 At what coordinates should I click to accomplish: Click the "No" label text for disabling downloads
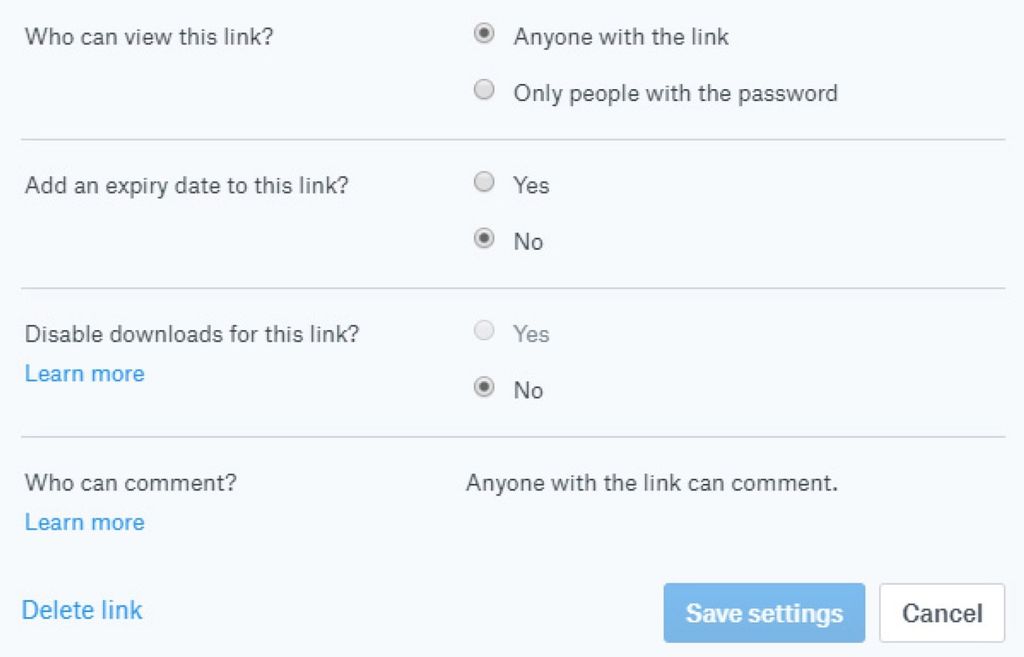point(528,390)
